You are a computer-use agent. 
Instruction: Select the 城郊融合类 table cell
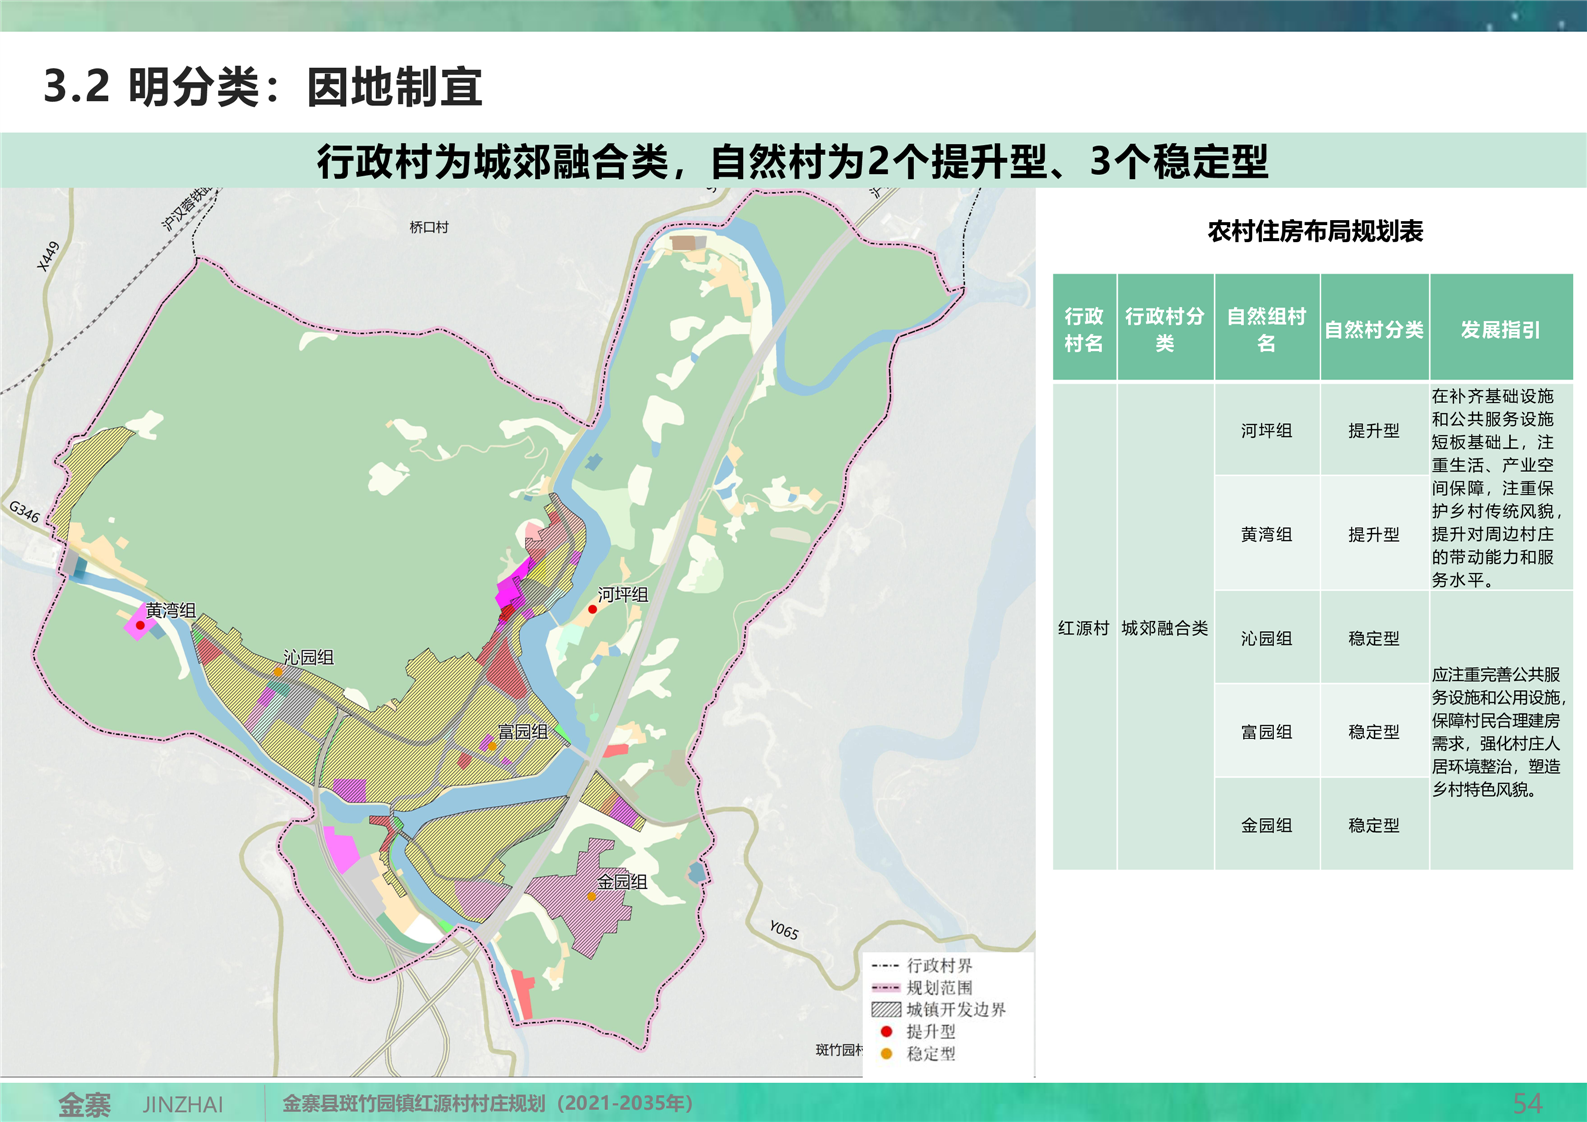1165,629
